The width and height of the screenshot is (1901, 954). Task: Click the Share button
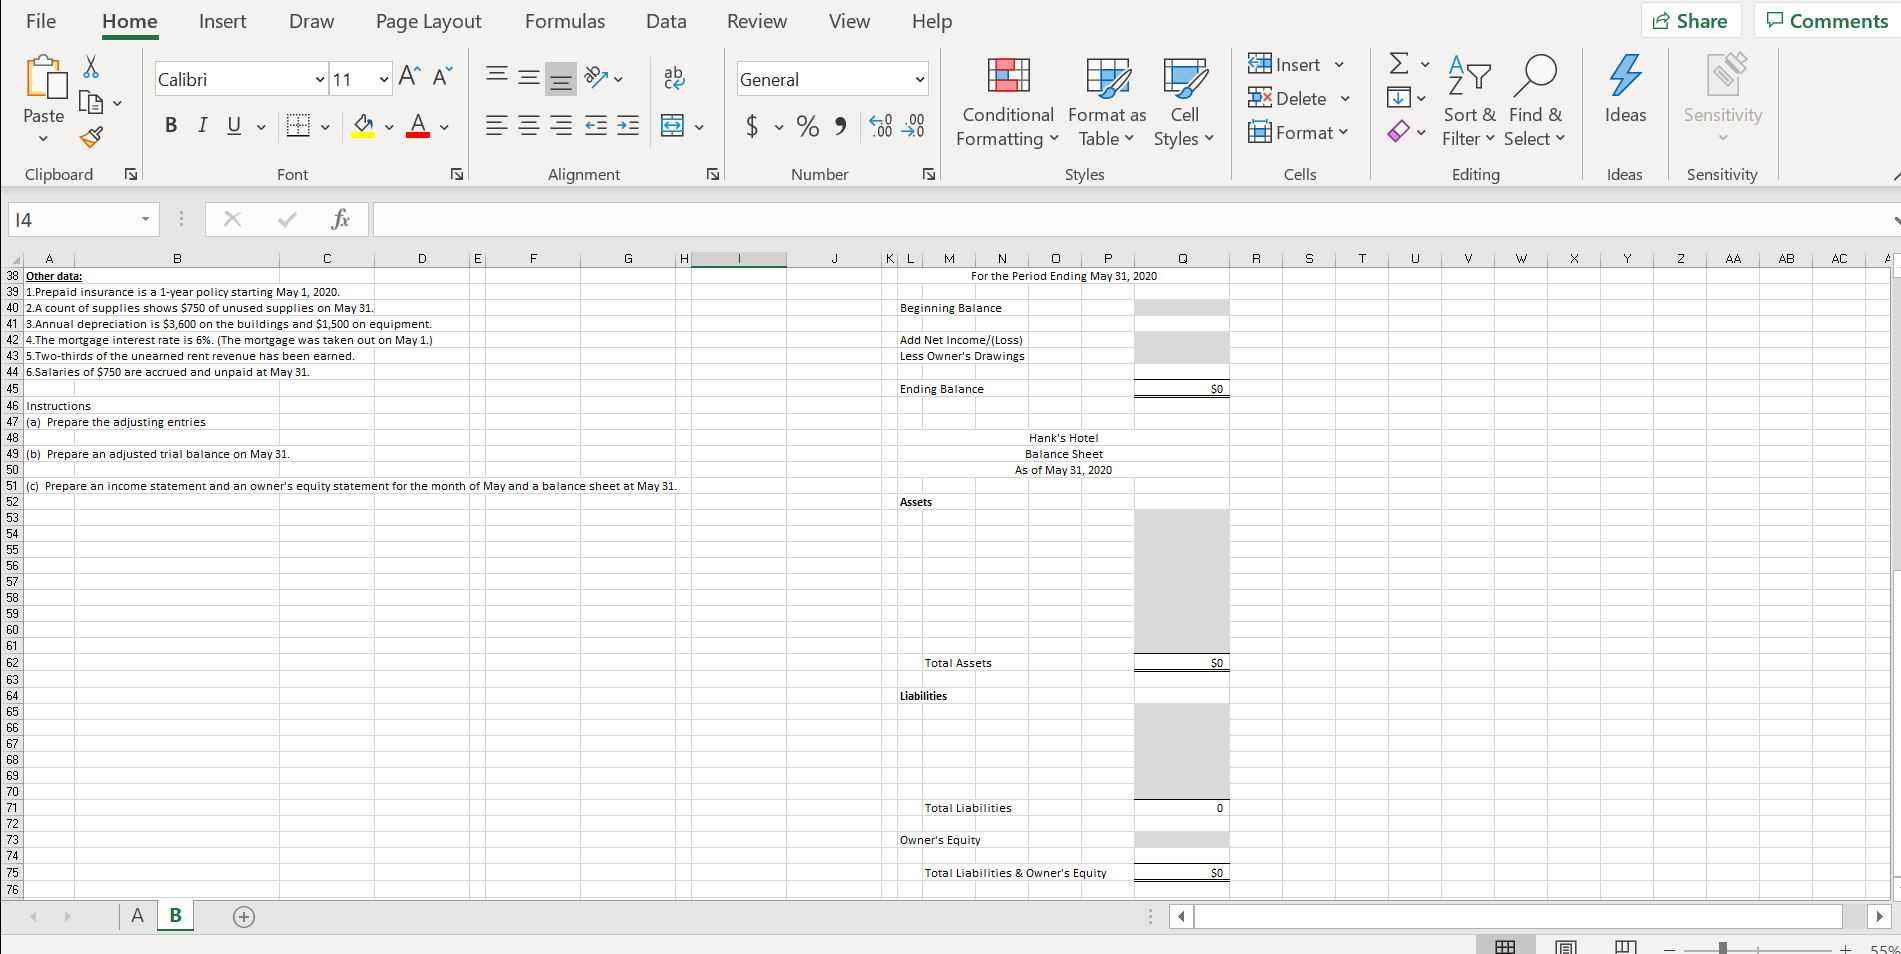(1691, 21)
